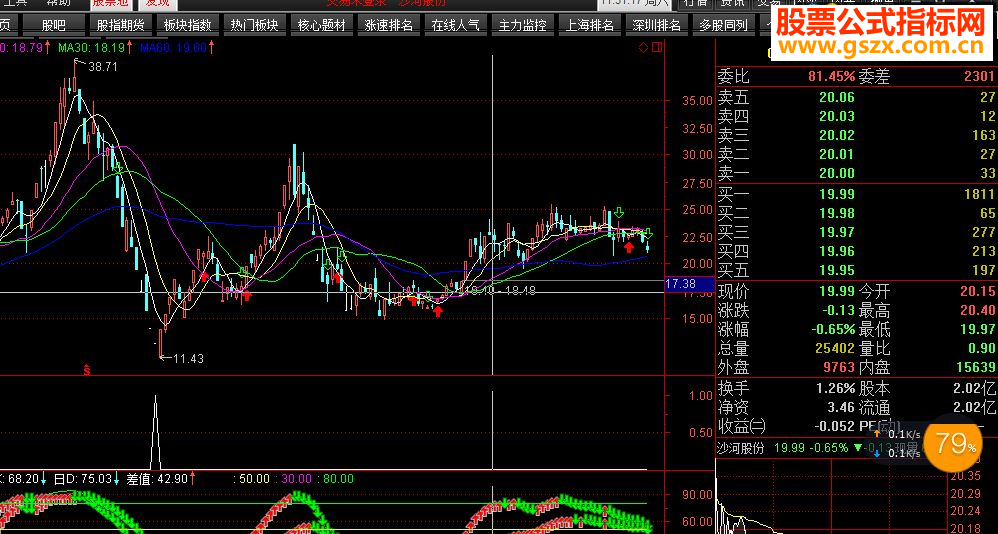Click the red up arrow under the rightmost candles

click(x=629, y=247)
